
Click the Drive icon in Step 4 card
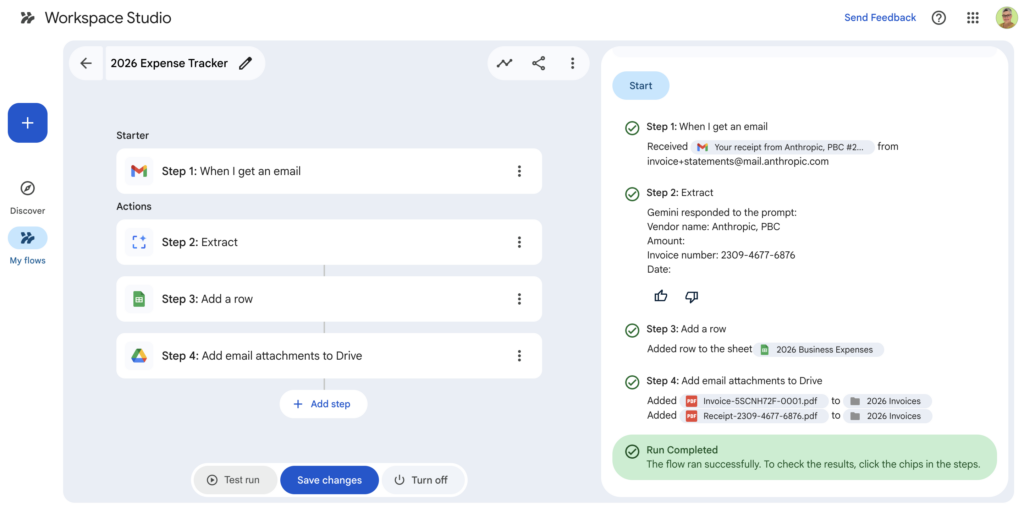coord(138,356)
